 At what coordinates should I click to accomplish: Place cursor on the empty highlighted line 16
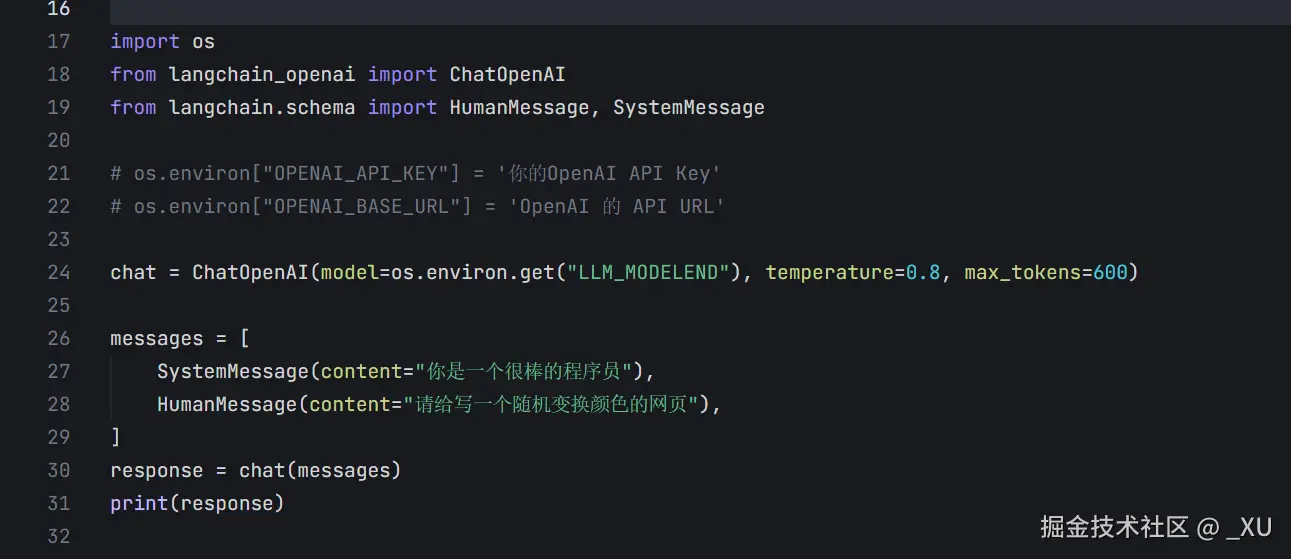point(600,10)
